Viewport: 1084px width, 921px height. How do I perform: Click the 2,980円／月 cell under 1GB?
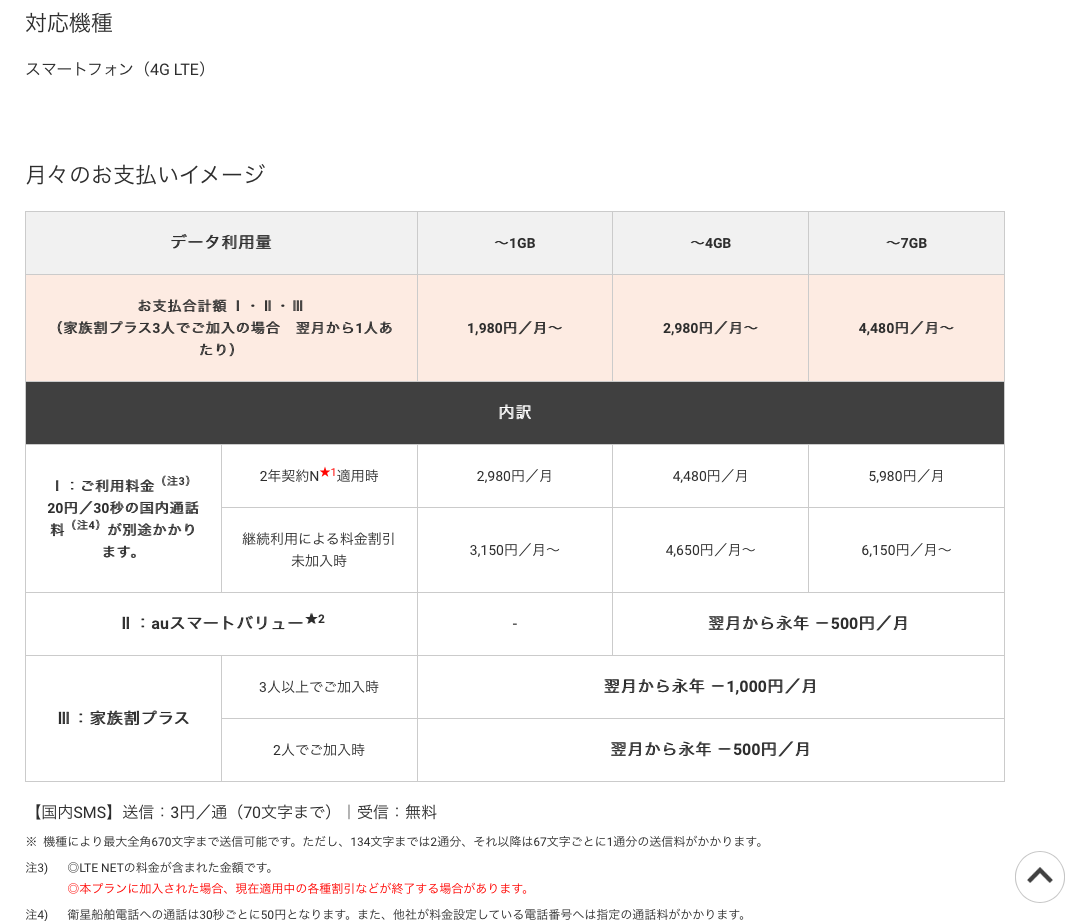515,476
